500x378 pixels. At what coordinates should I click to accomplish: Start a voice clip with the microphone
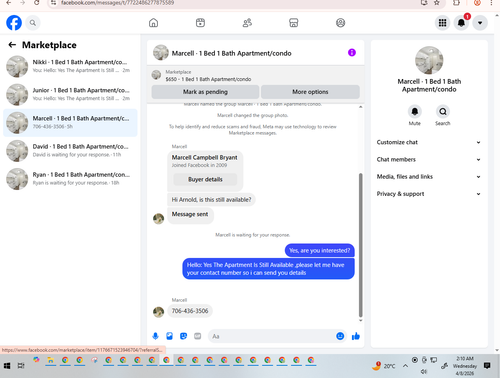coord(155,336)
